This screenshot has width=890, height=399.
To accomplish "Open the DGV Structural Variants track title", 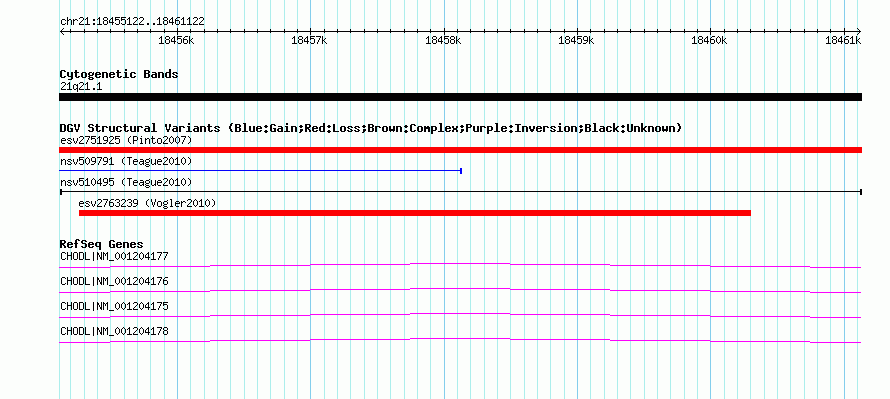I will pos(371,128).
